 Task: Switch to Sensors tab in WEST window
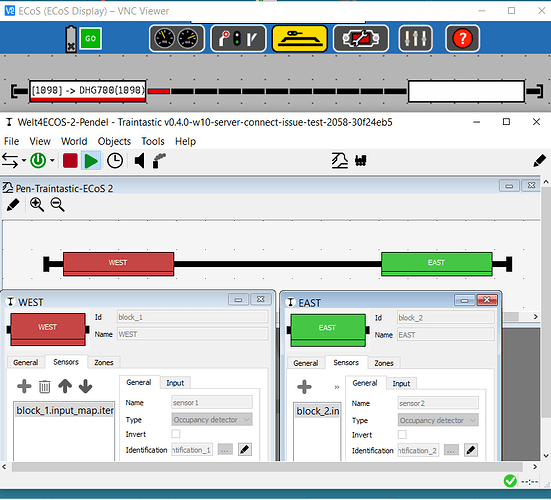click(x=66, y=362)
